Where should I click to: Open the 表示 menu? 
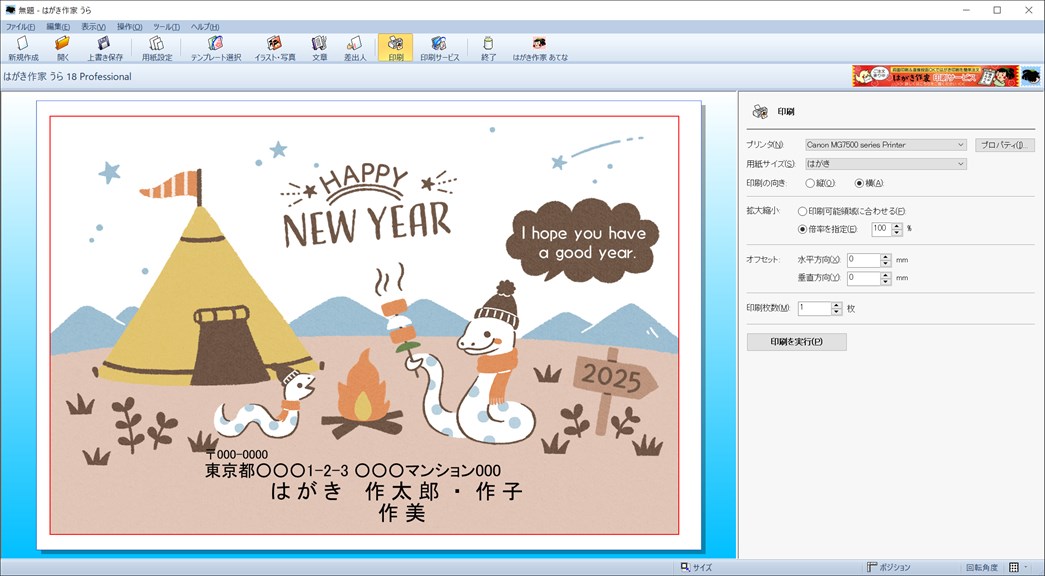tap(93, 27)
